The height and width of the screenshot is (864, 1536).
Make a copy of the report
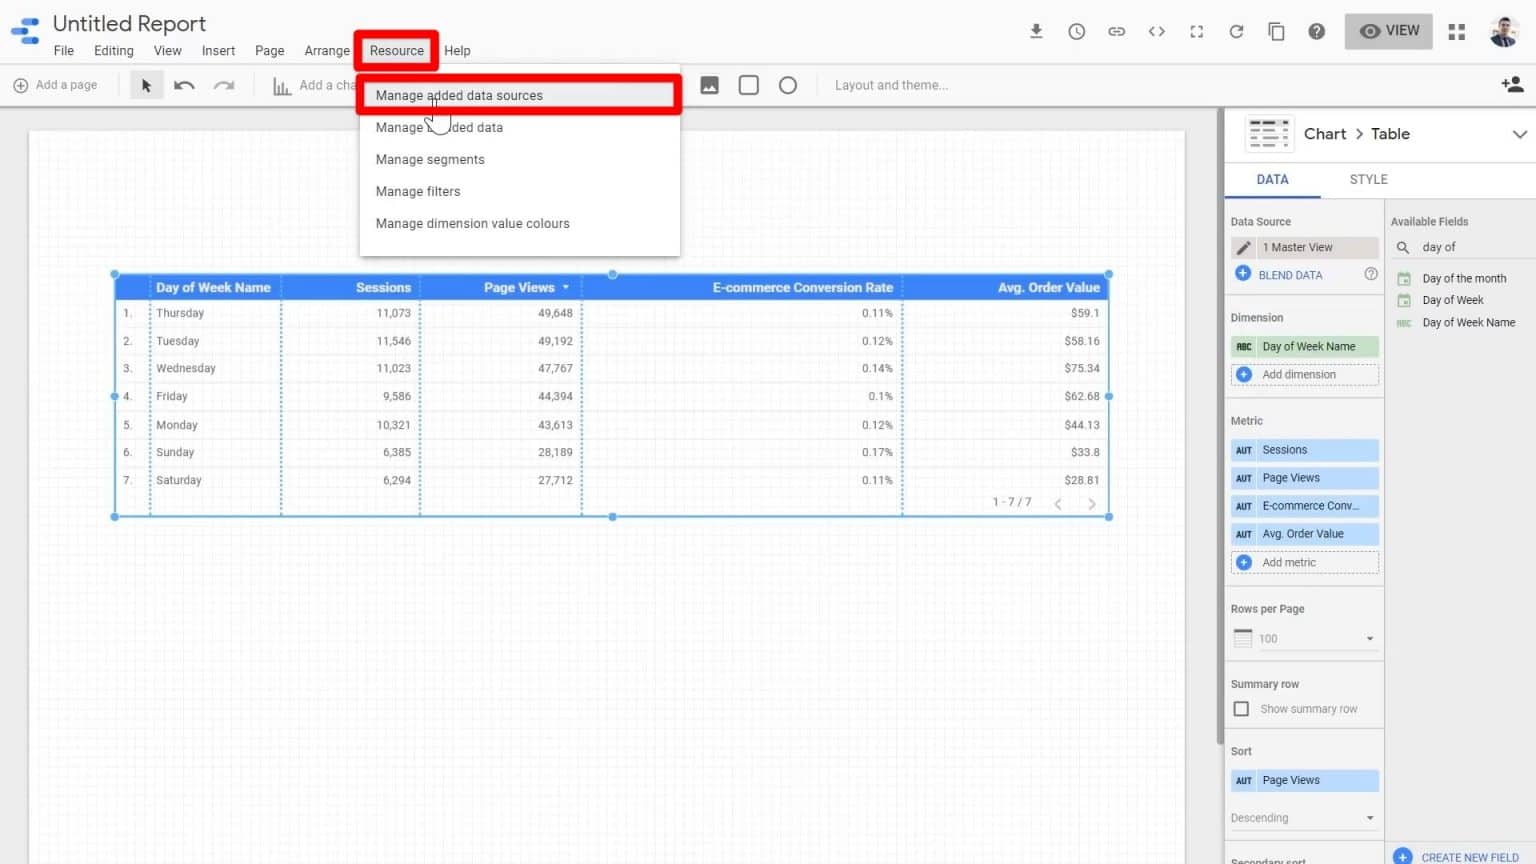1276,31
